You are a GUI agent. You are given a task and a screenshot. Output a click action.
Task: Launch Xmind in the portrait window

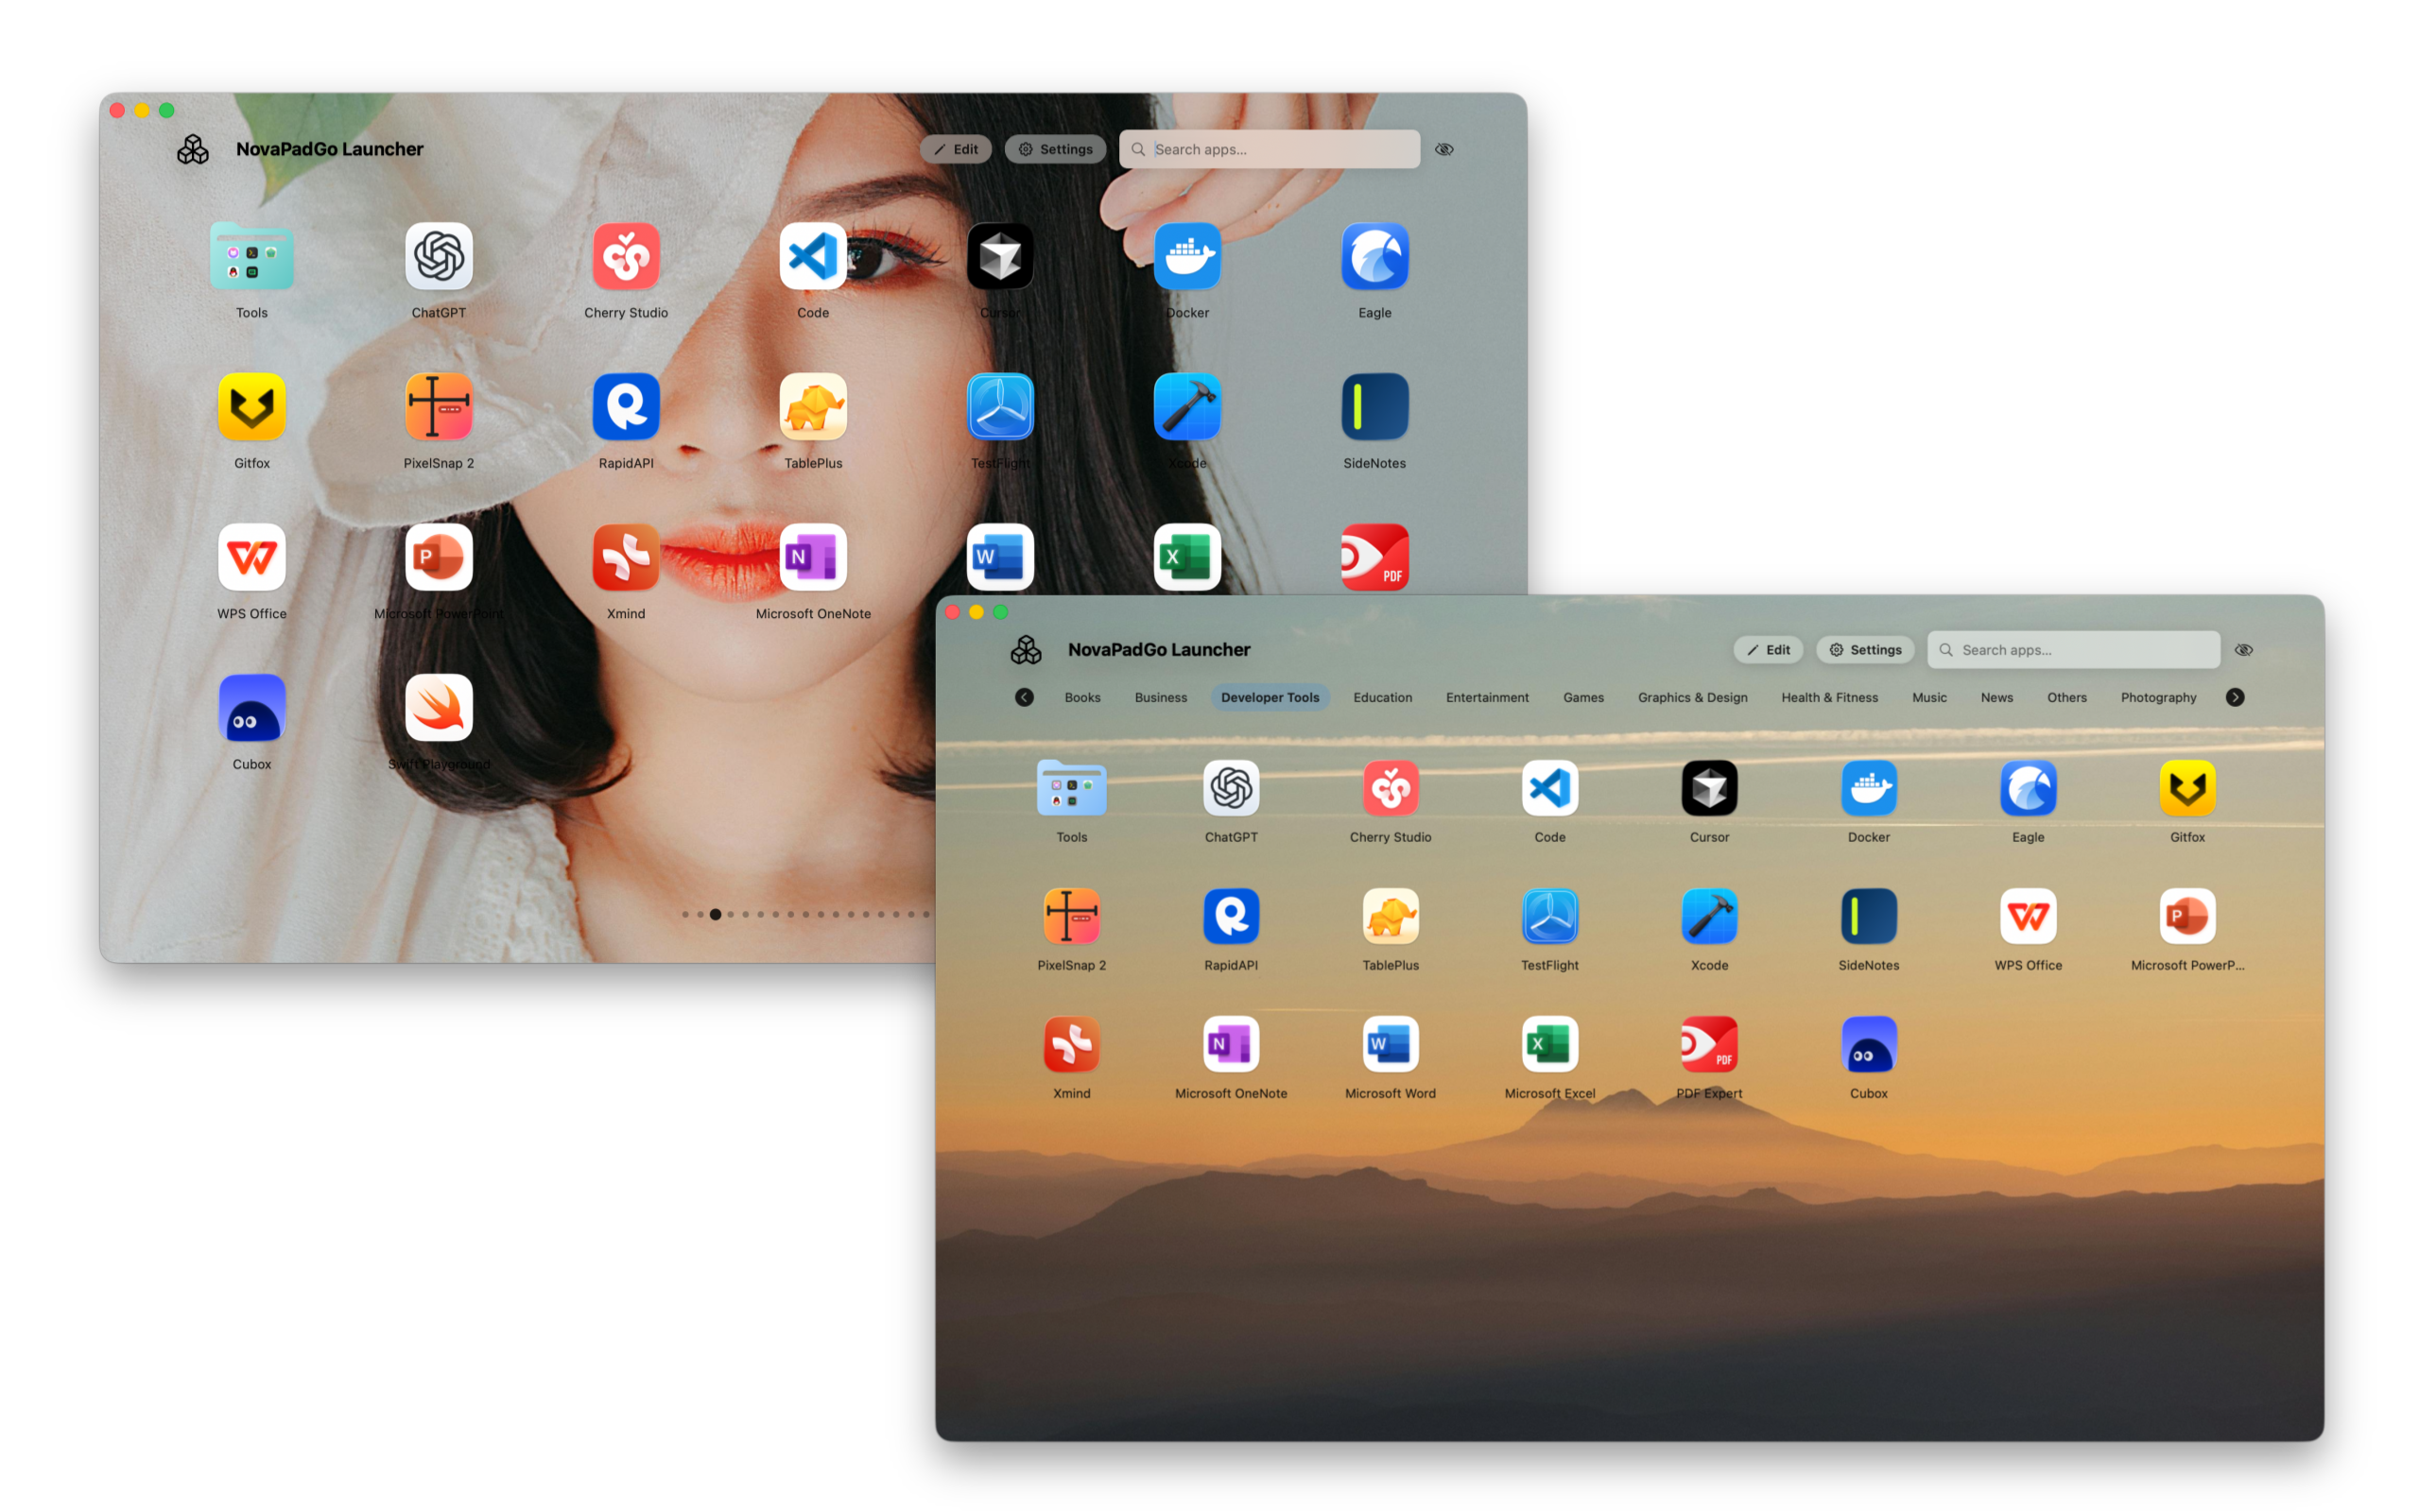coord(626,558)
